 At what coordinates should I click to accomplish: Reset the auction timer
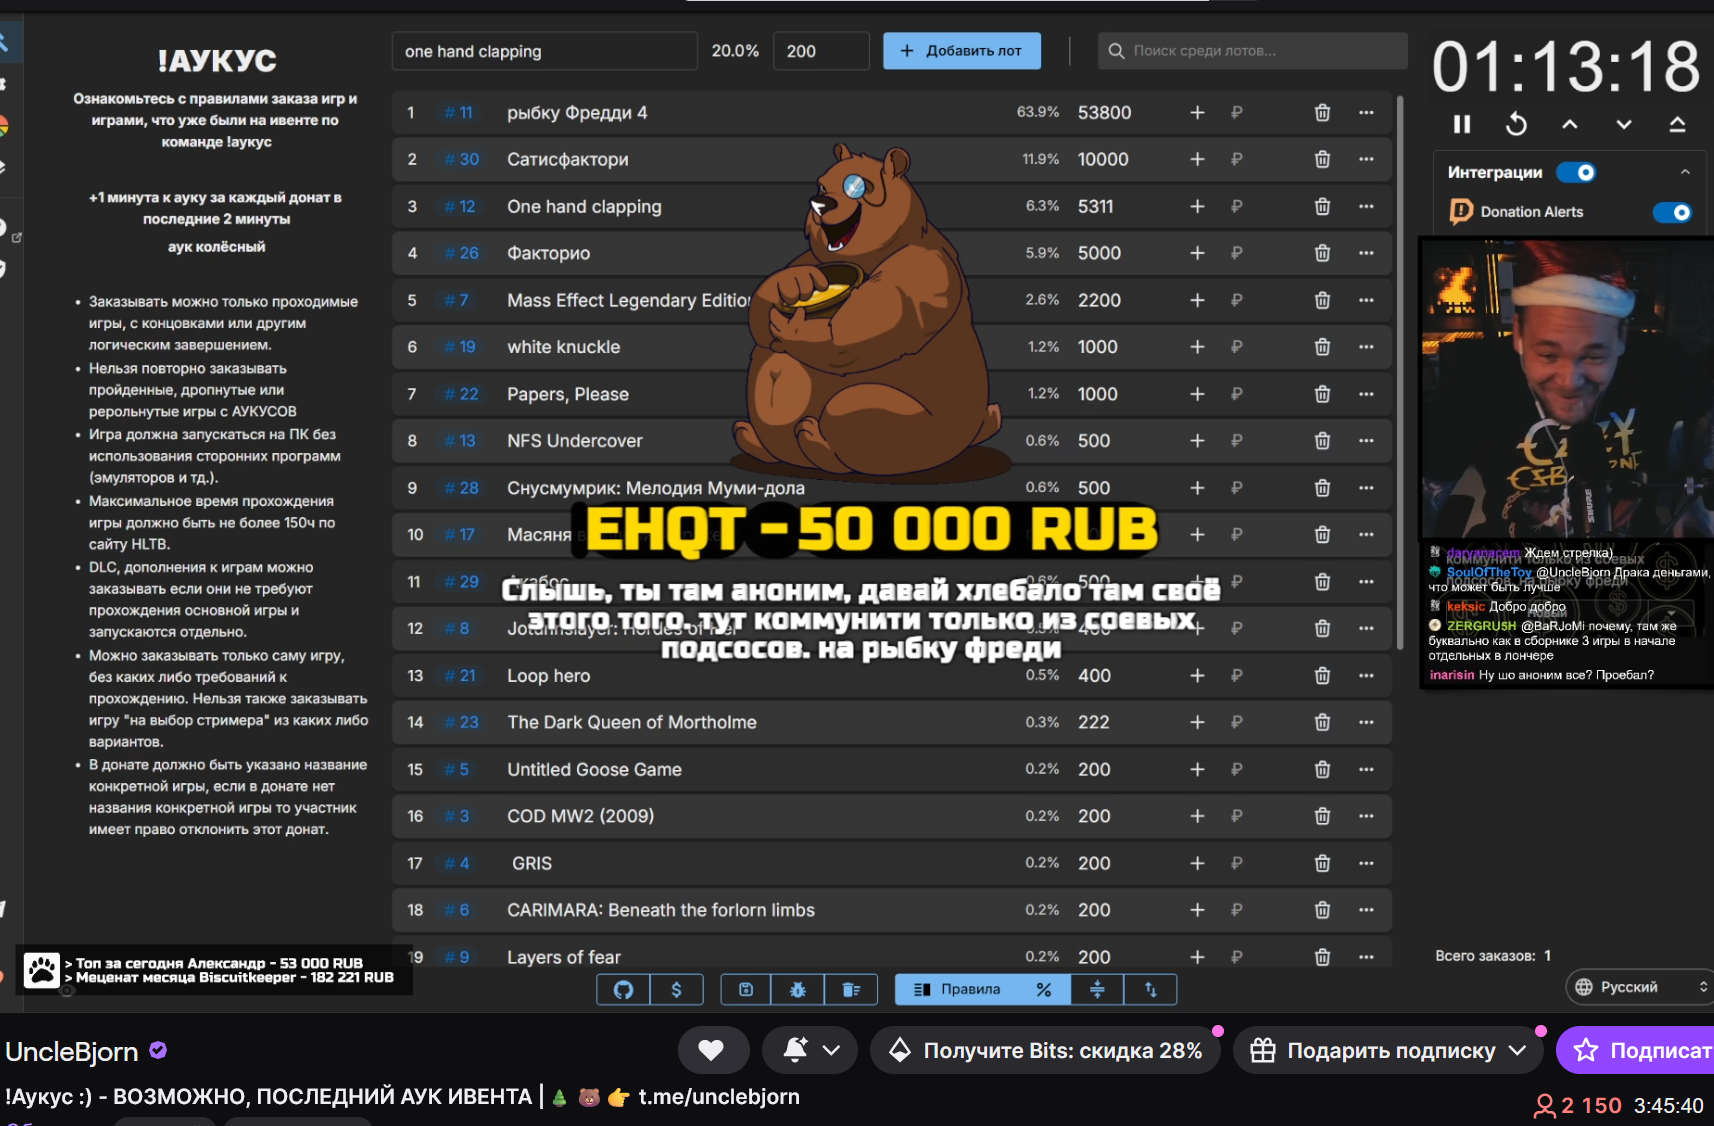[x=1516, y=124]
